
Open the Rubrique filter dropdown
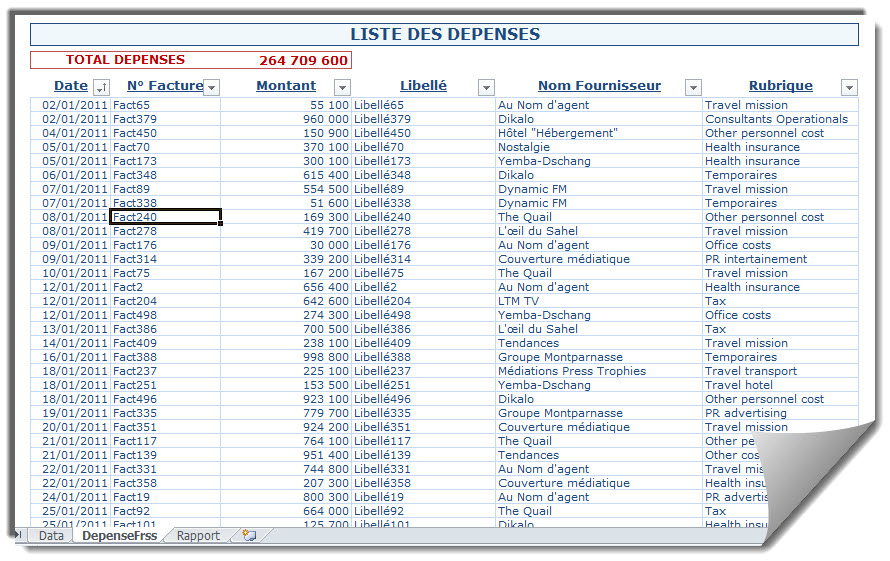(x=849, y=87)
